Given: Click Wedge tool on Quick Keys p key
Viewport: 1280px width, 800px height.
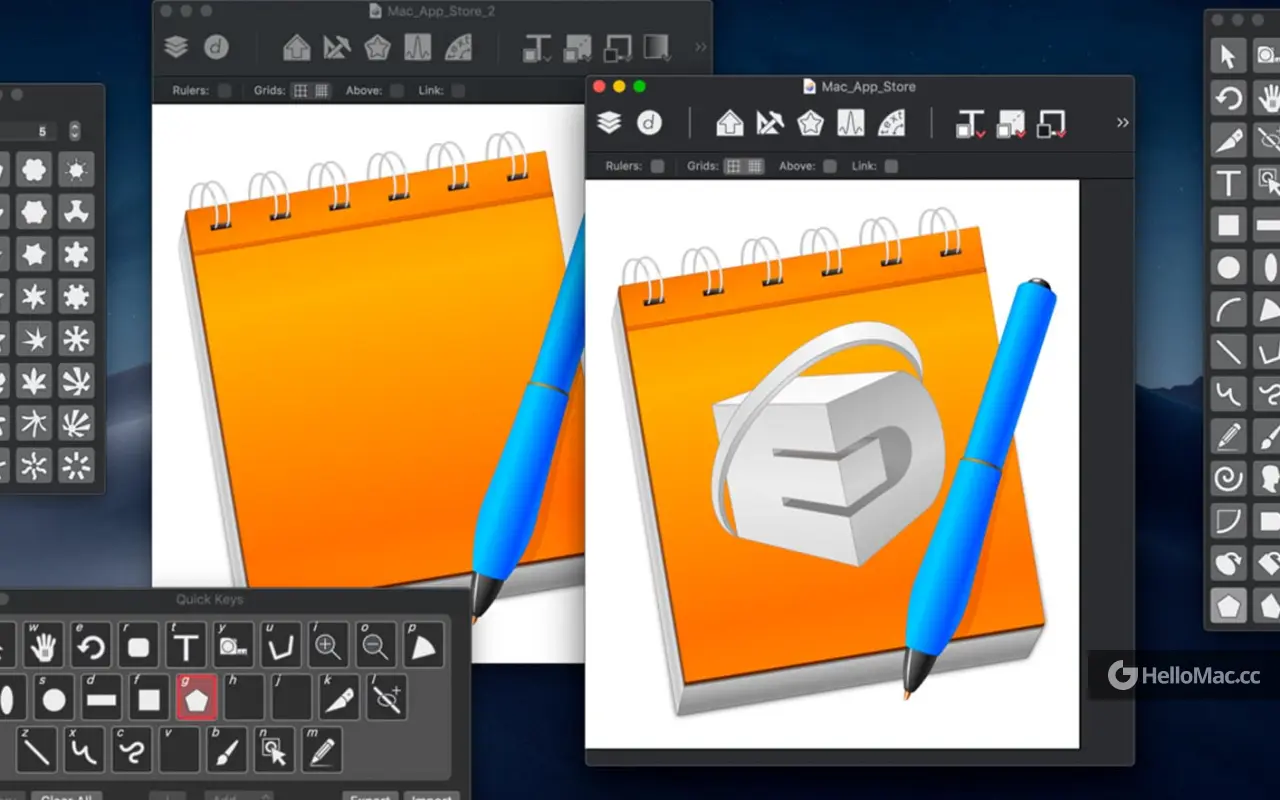Looking at the screenshot, I should click(423, 646).
